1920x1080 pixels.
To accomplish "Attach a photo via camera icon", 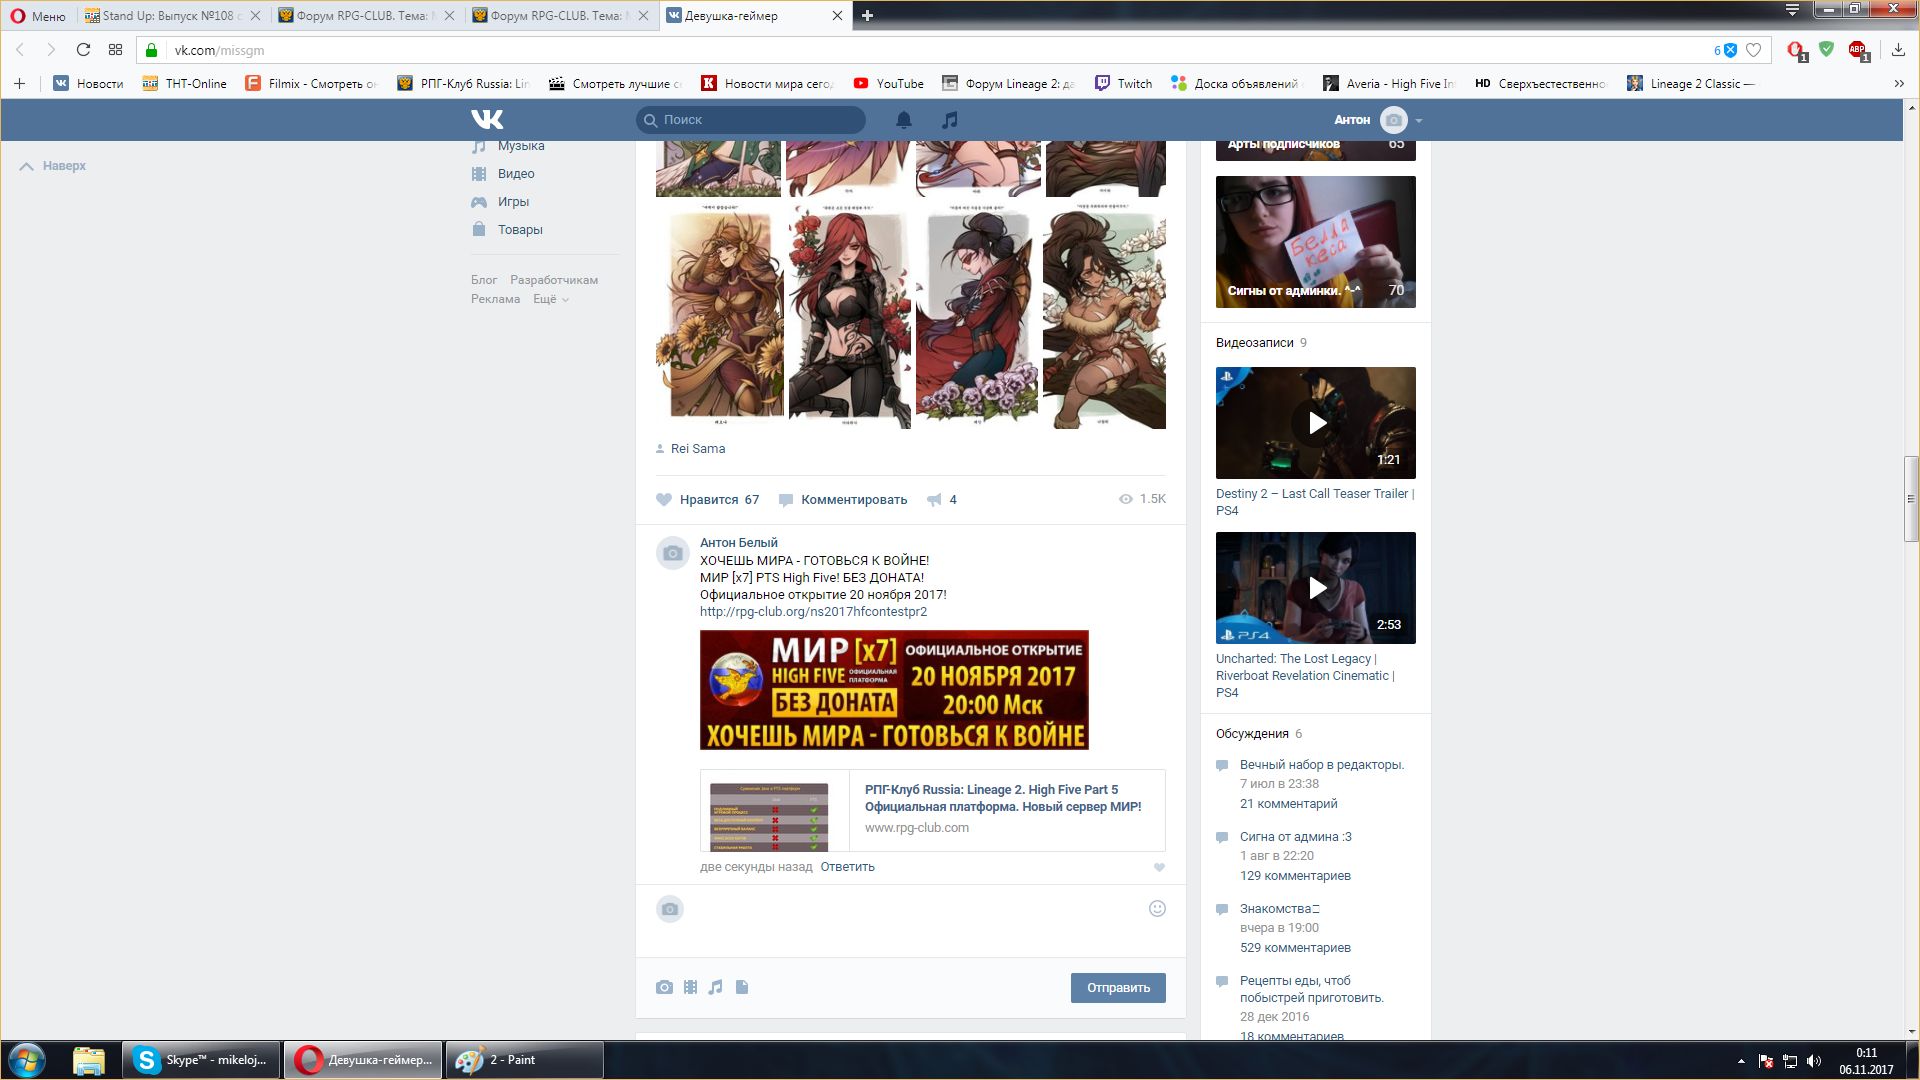I will coord(664,987).
